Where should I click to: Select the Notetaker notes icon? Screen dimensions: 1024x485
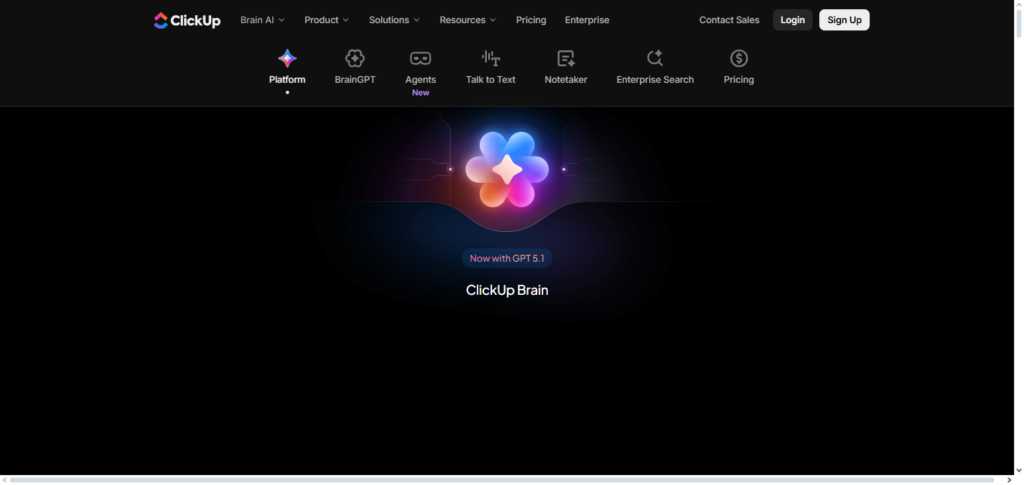point(566,59)
